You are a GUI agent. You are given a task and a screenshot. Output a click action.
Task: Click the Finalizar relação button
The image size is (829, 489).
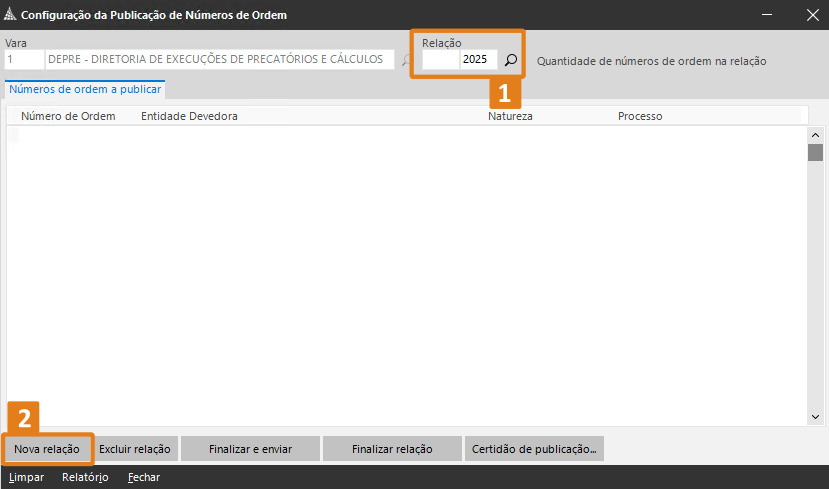pos(392,449)
